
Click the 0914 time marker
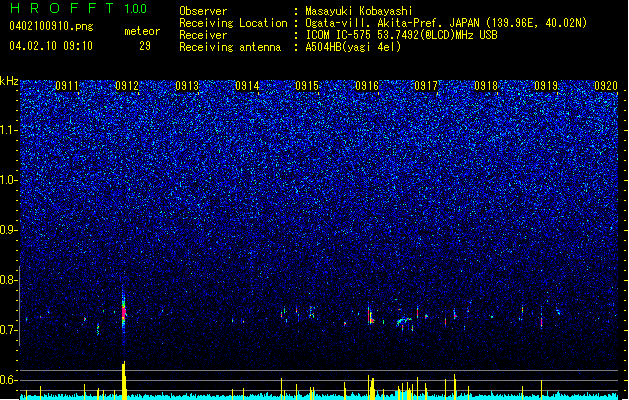click(247, 86)
